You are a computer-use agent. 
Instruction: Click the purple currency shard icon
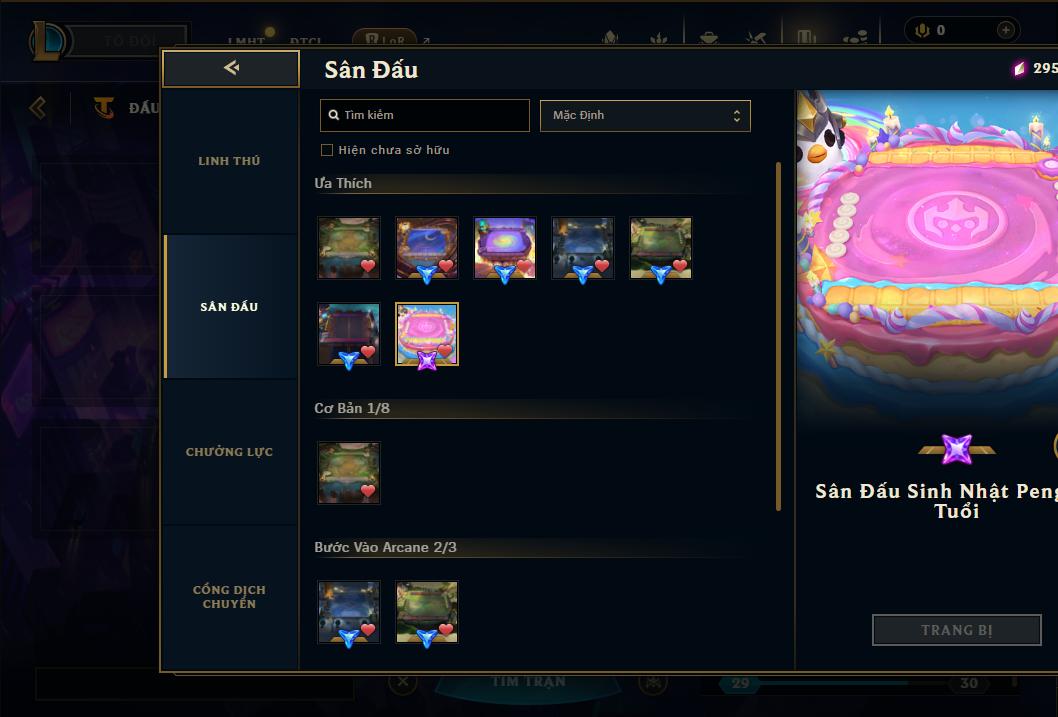click(x=1019, y=68)
